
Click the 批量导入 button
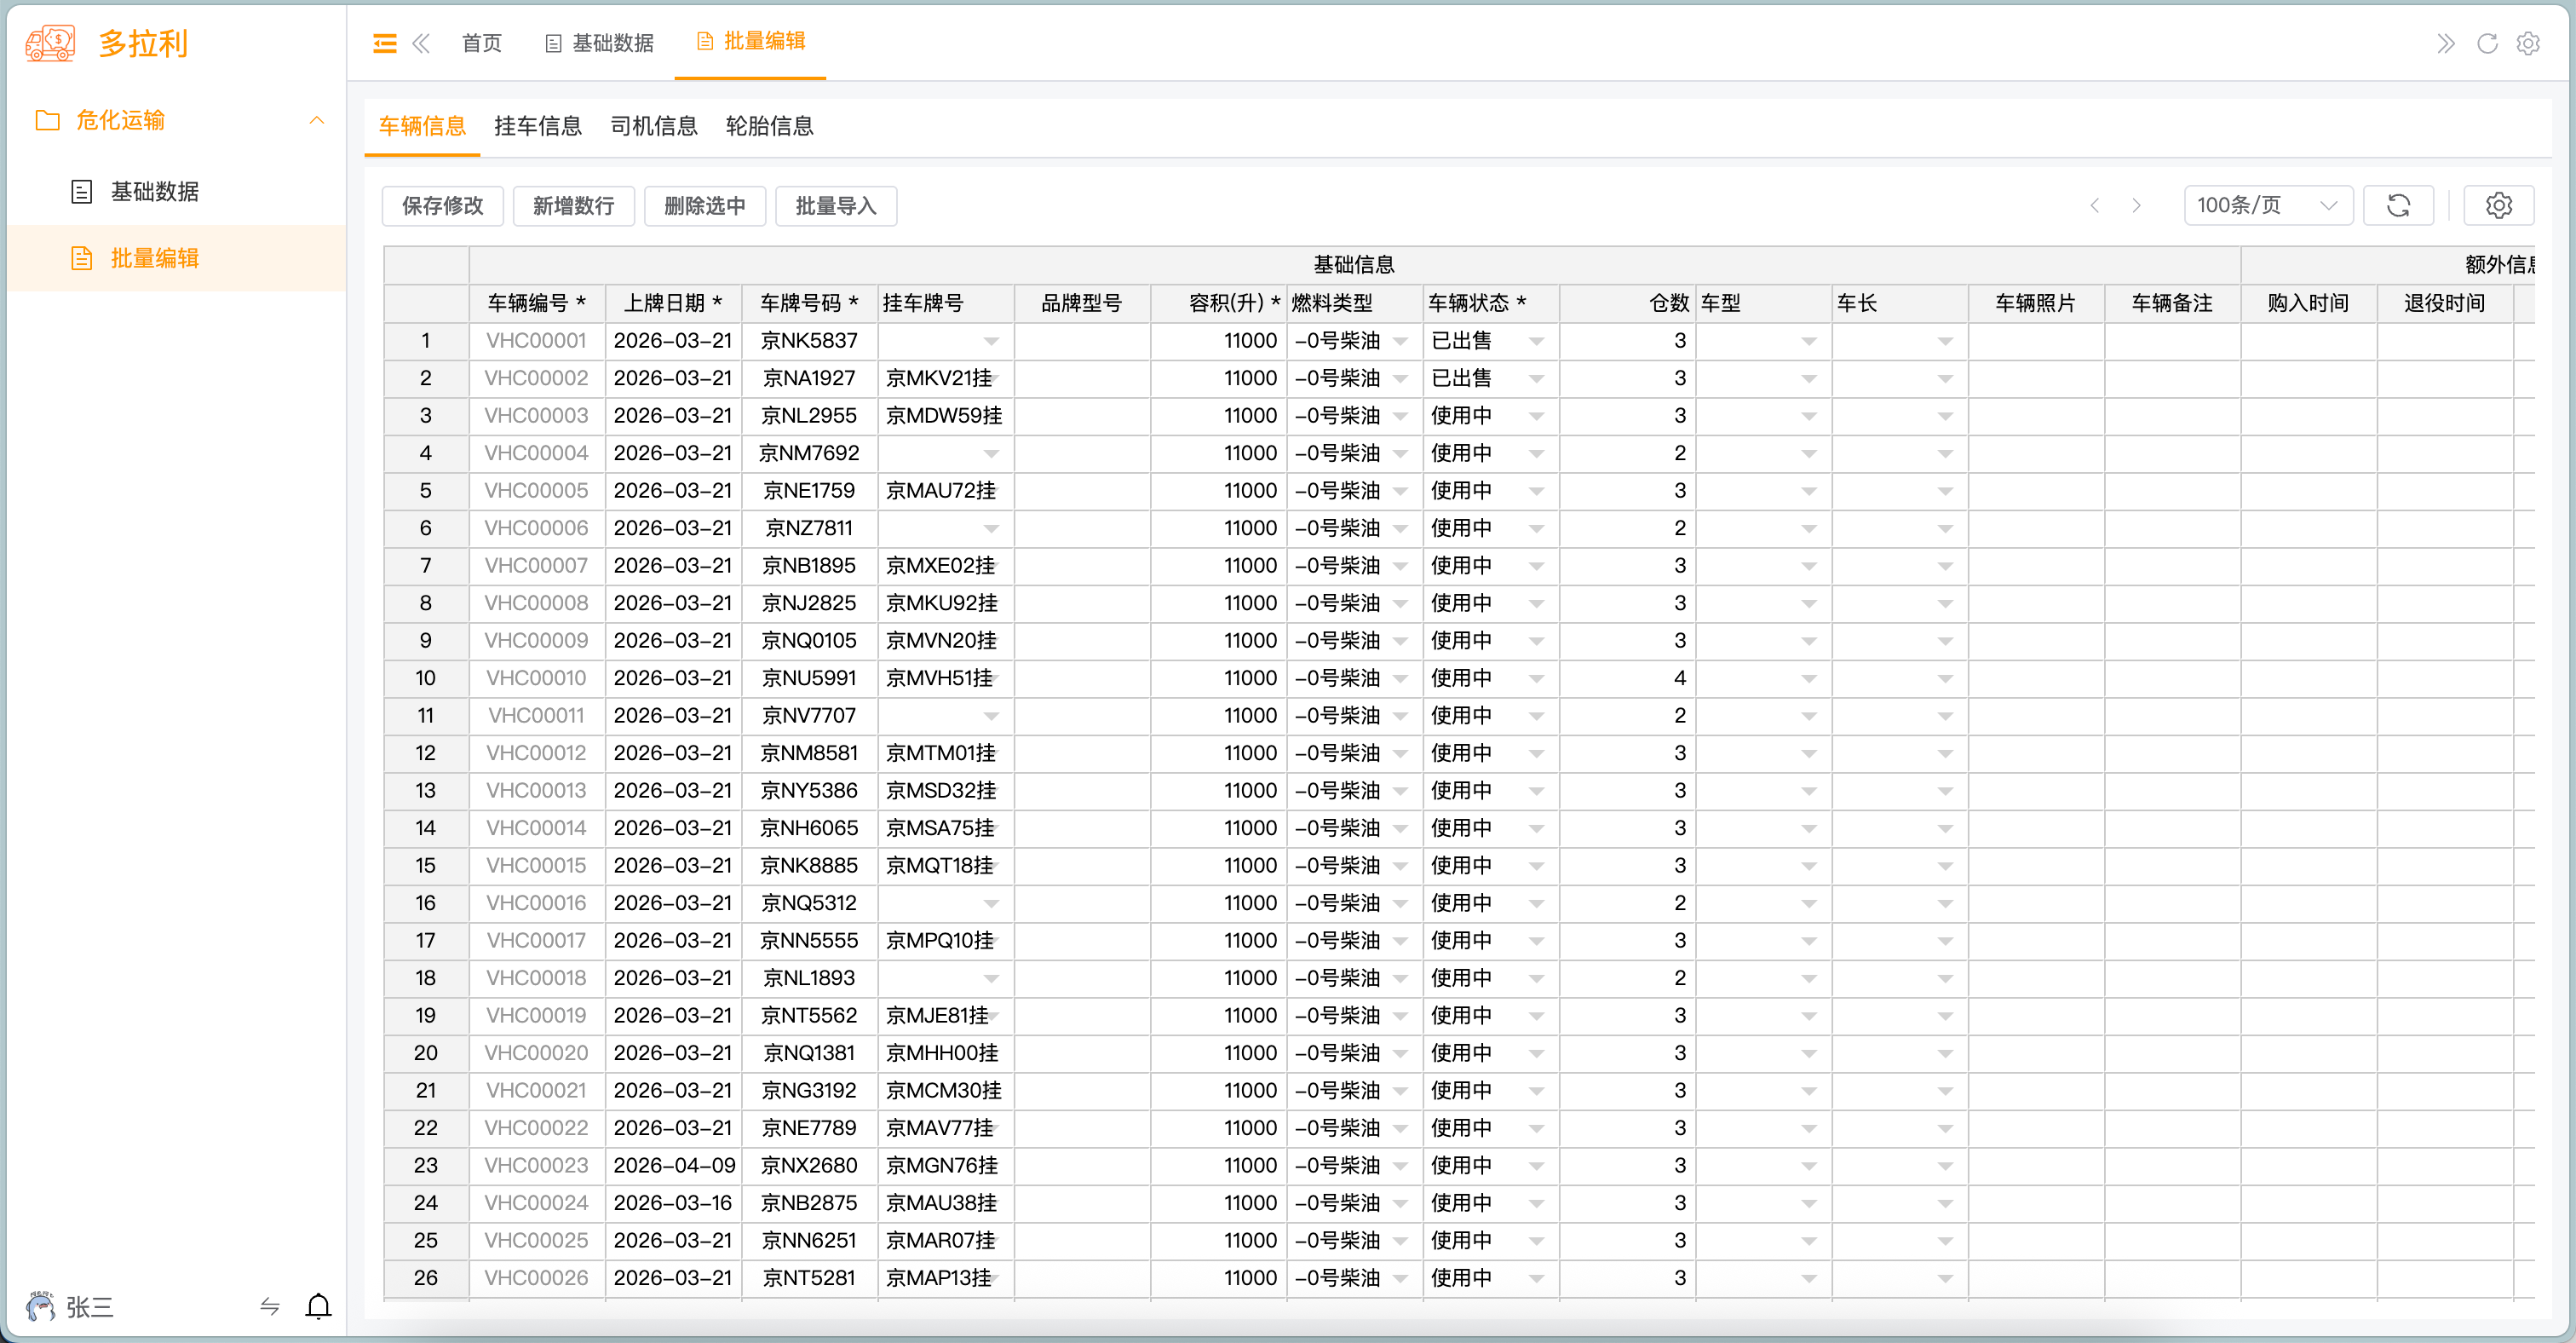pyautogui.click(x=836, y=206)
